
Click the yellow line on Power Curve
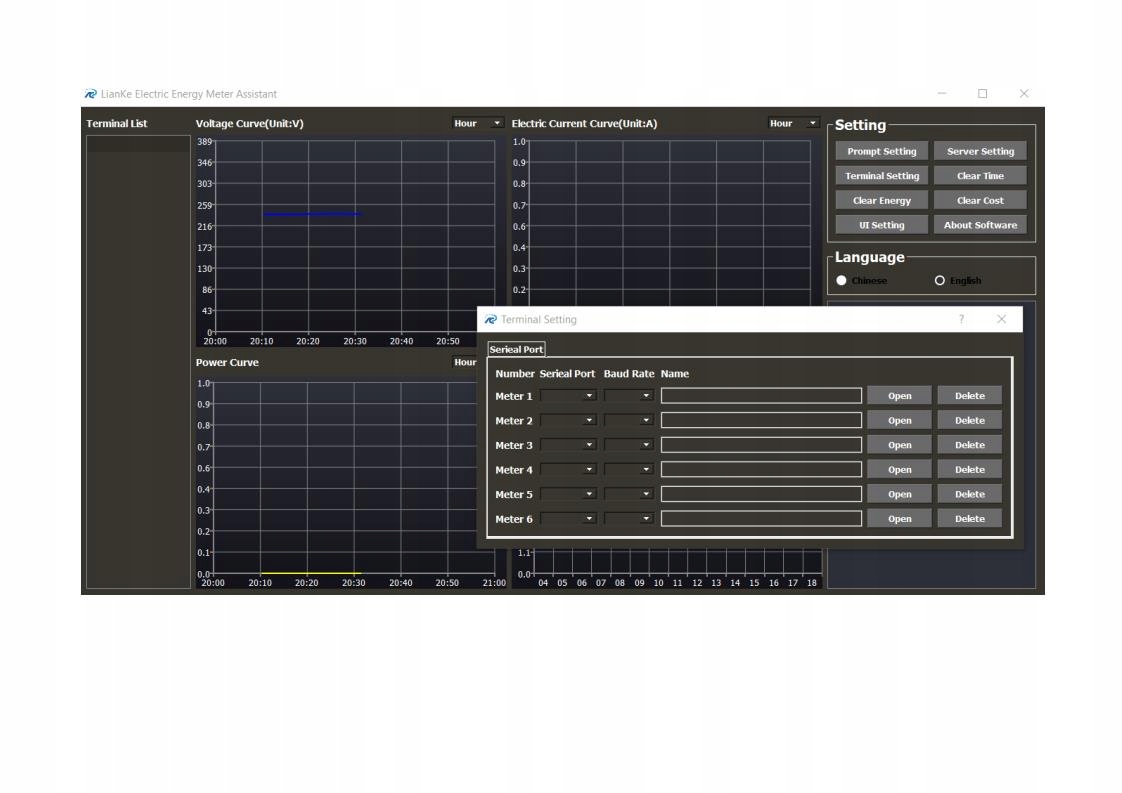point(311,573)
